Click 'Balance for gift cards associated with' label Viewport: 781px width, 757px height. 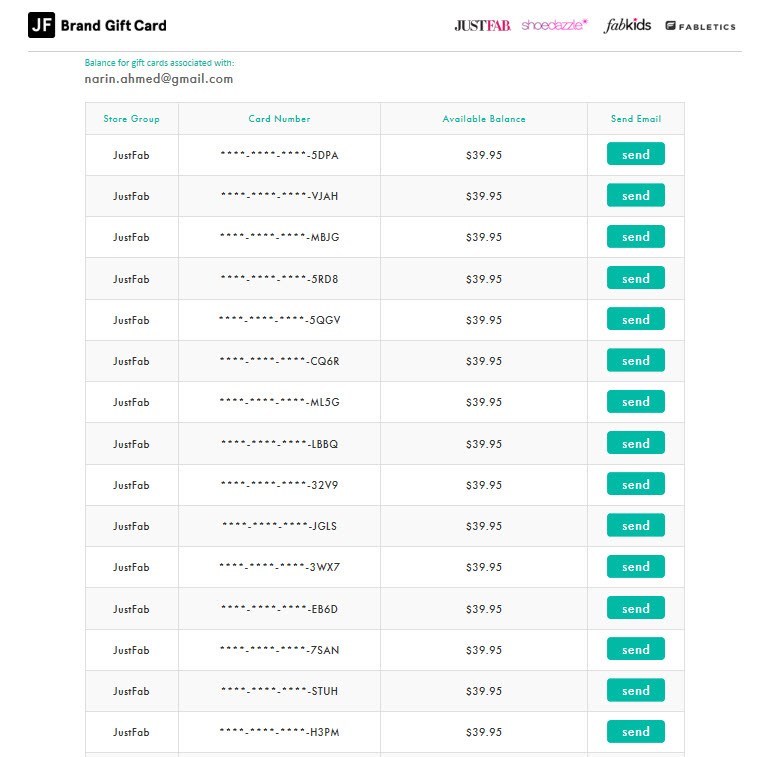159,63
